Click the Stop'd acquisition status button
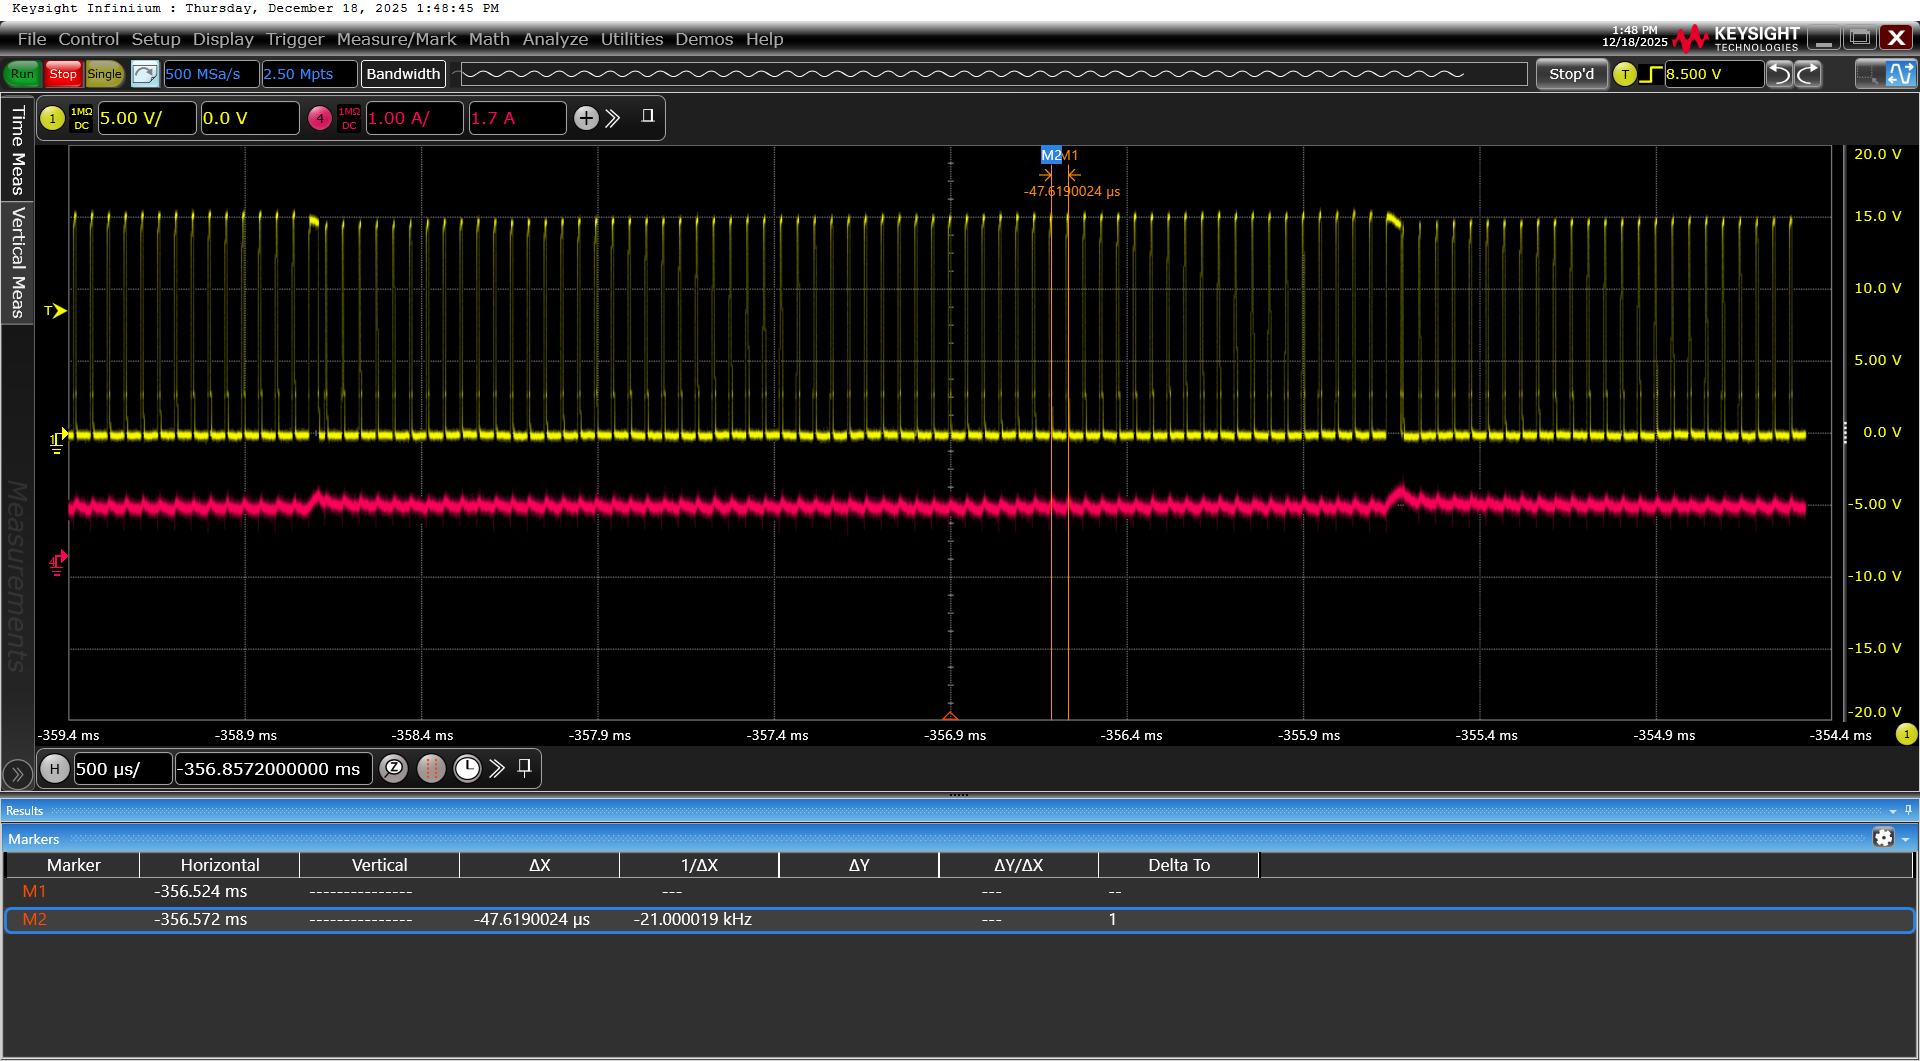1920x1061 pixels. click(1571, 74)
